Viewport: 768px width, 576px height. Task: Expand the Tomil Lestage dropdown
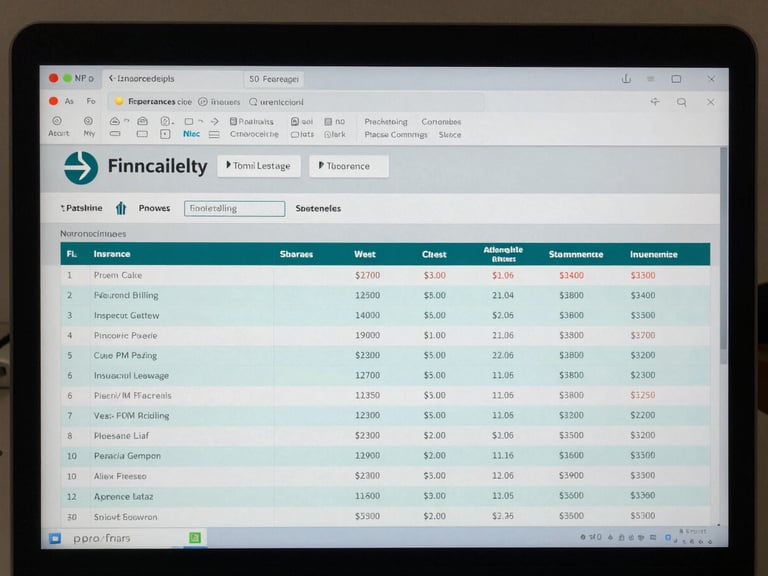(259, 166)
